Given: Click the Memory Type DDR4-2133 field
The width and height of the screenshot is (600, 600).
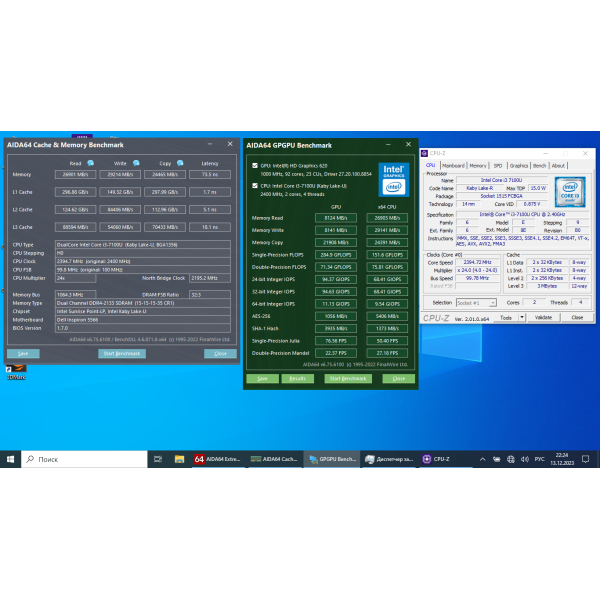Looking at the screenshot, I should click(143, 303).
